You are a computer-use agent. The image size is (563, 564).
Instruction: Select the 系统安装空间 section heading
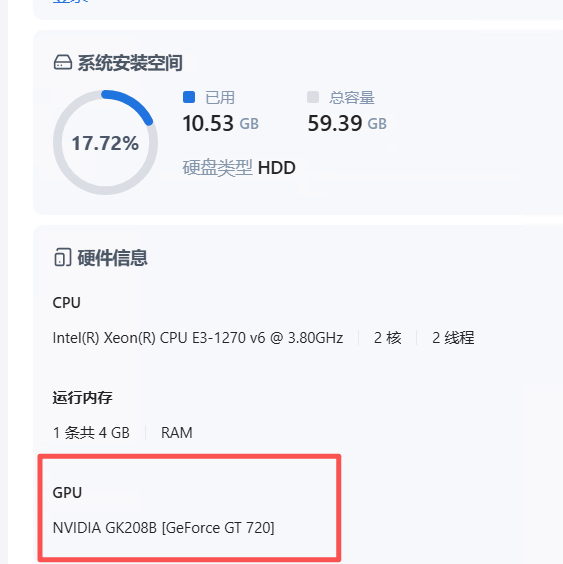pyautogui.click(x=130, y=63)
